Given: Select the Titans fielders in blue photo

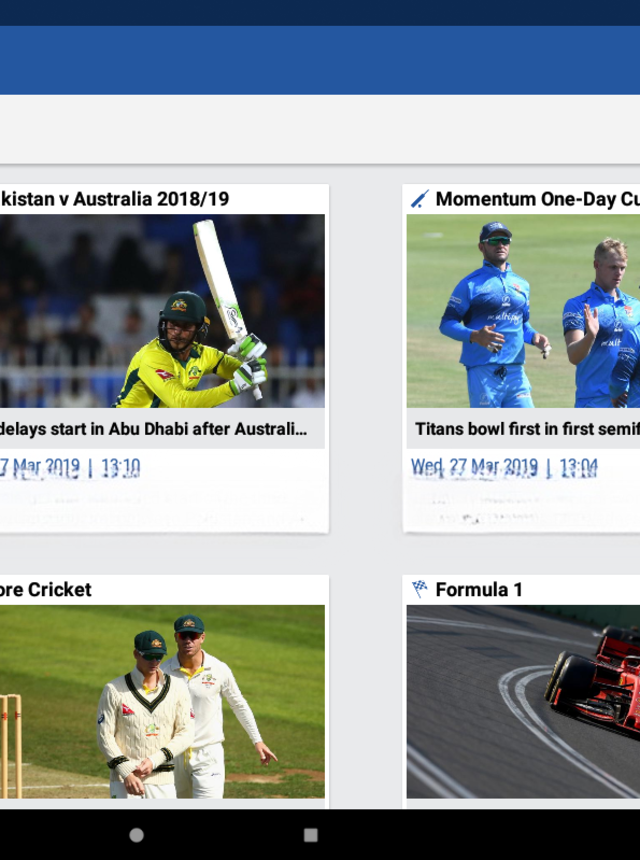Looking at the screenshot, I should coord(523,310).
